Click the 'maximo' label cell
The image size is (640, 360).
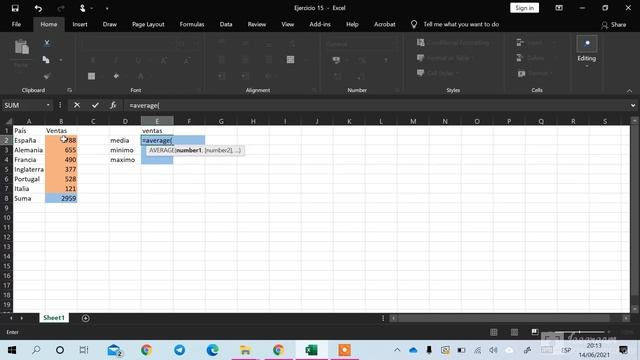(125, 160)
